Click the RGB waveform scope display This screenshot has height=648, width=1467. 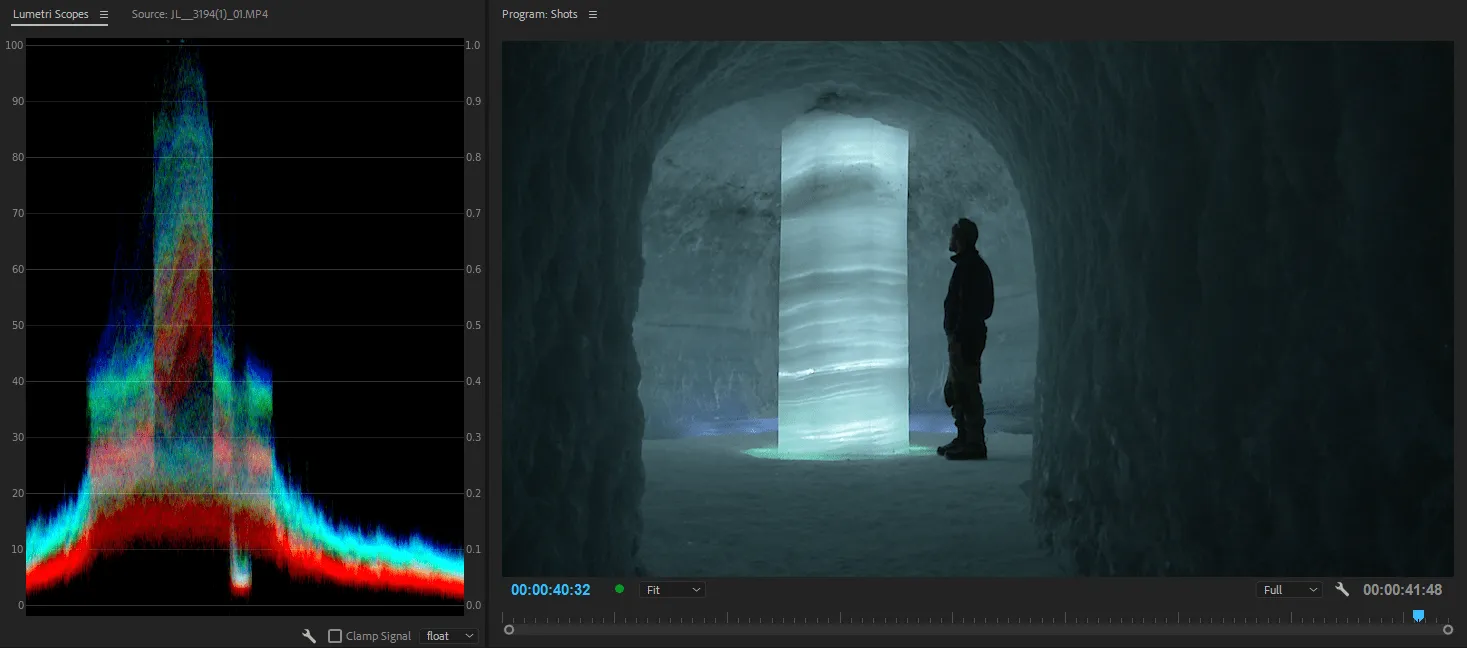click(x=245, y=325)
